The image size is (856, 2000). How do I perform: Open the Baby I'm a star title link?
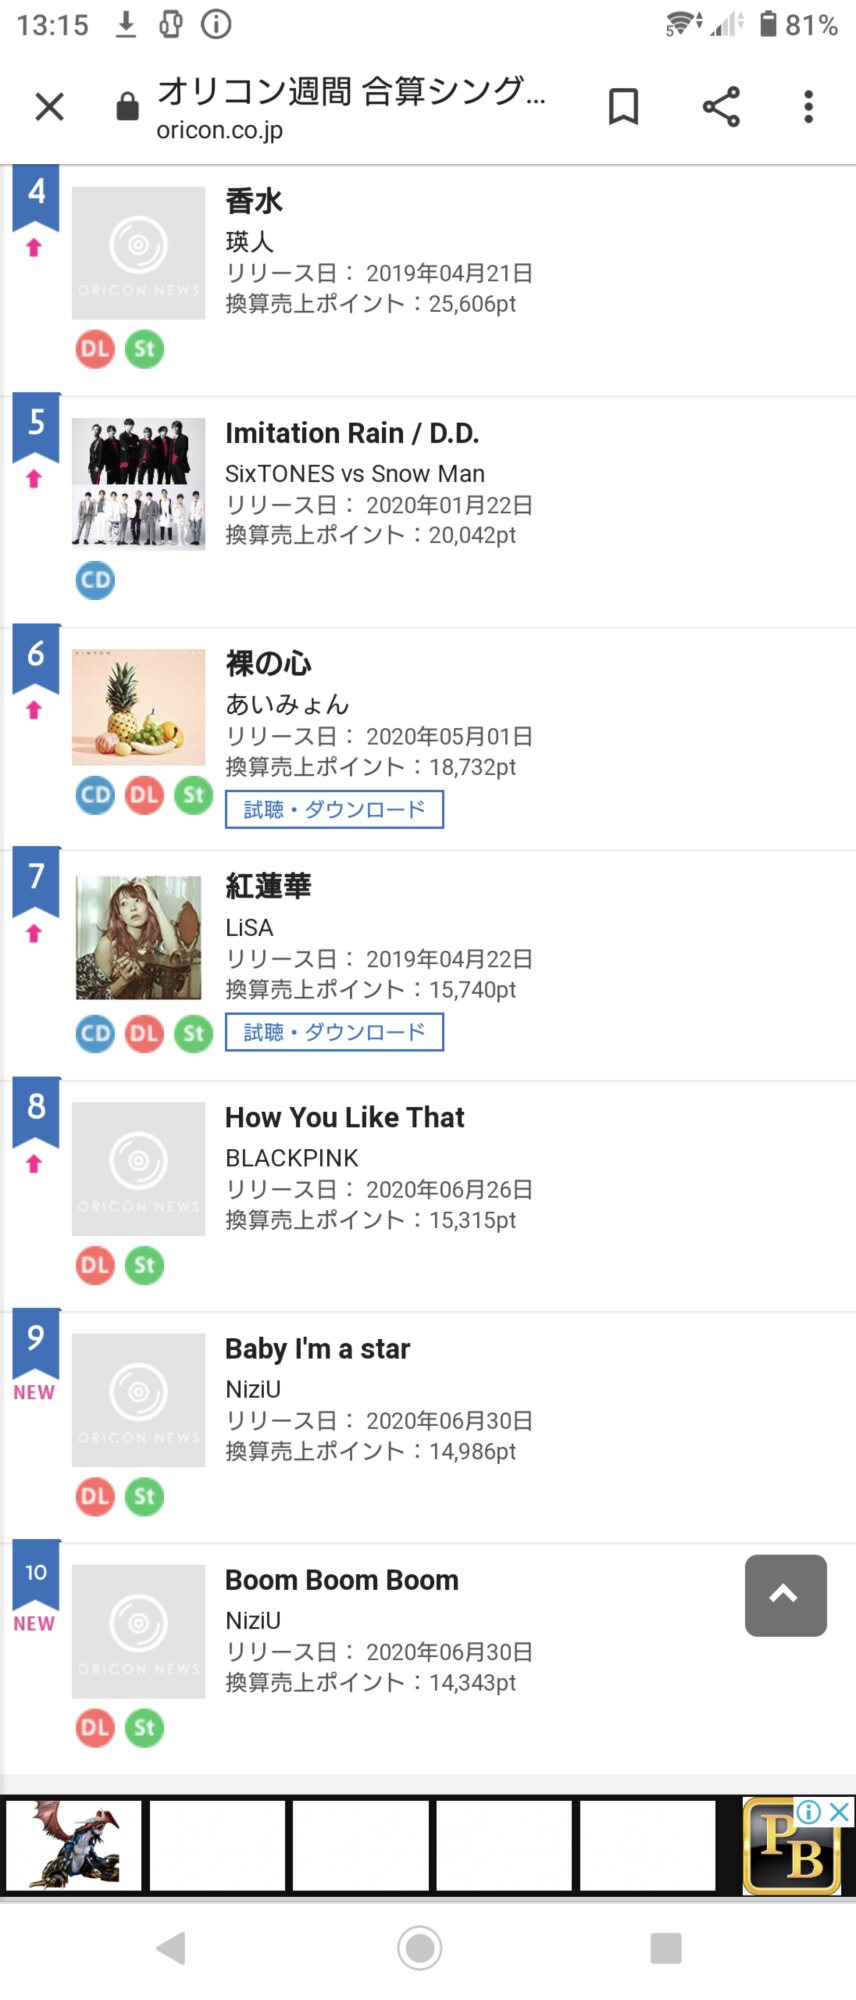pos(317,1349)
